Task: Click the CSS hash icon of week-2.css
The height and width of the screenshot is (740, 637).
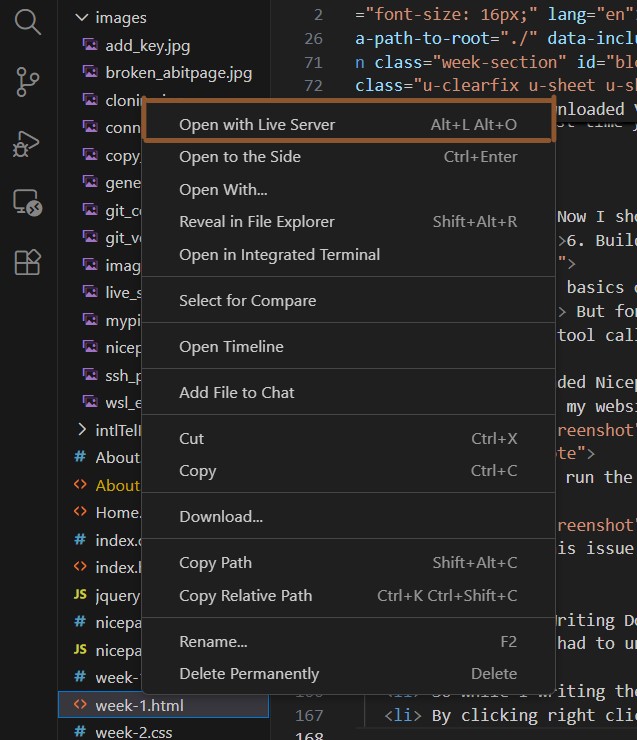Action: pyautogui.click(x=80, y=732)
